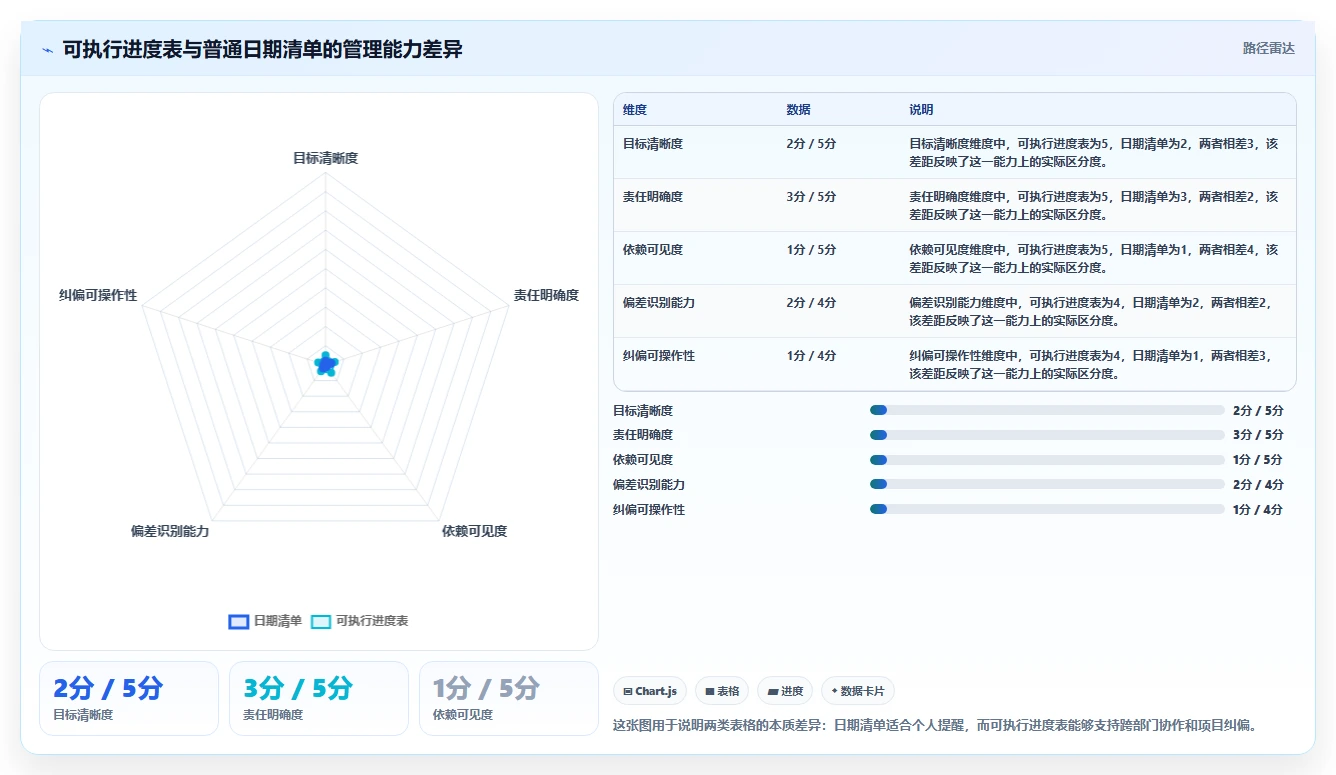1336x775 pixels.
Task: Click the 3分 / 5分 table cell
Action: (812, 197)
